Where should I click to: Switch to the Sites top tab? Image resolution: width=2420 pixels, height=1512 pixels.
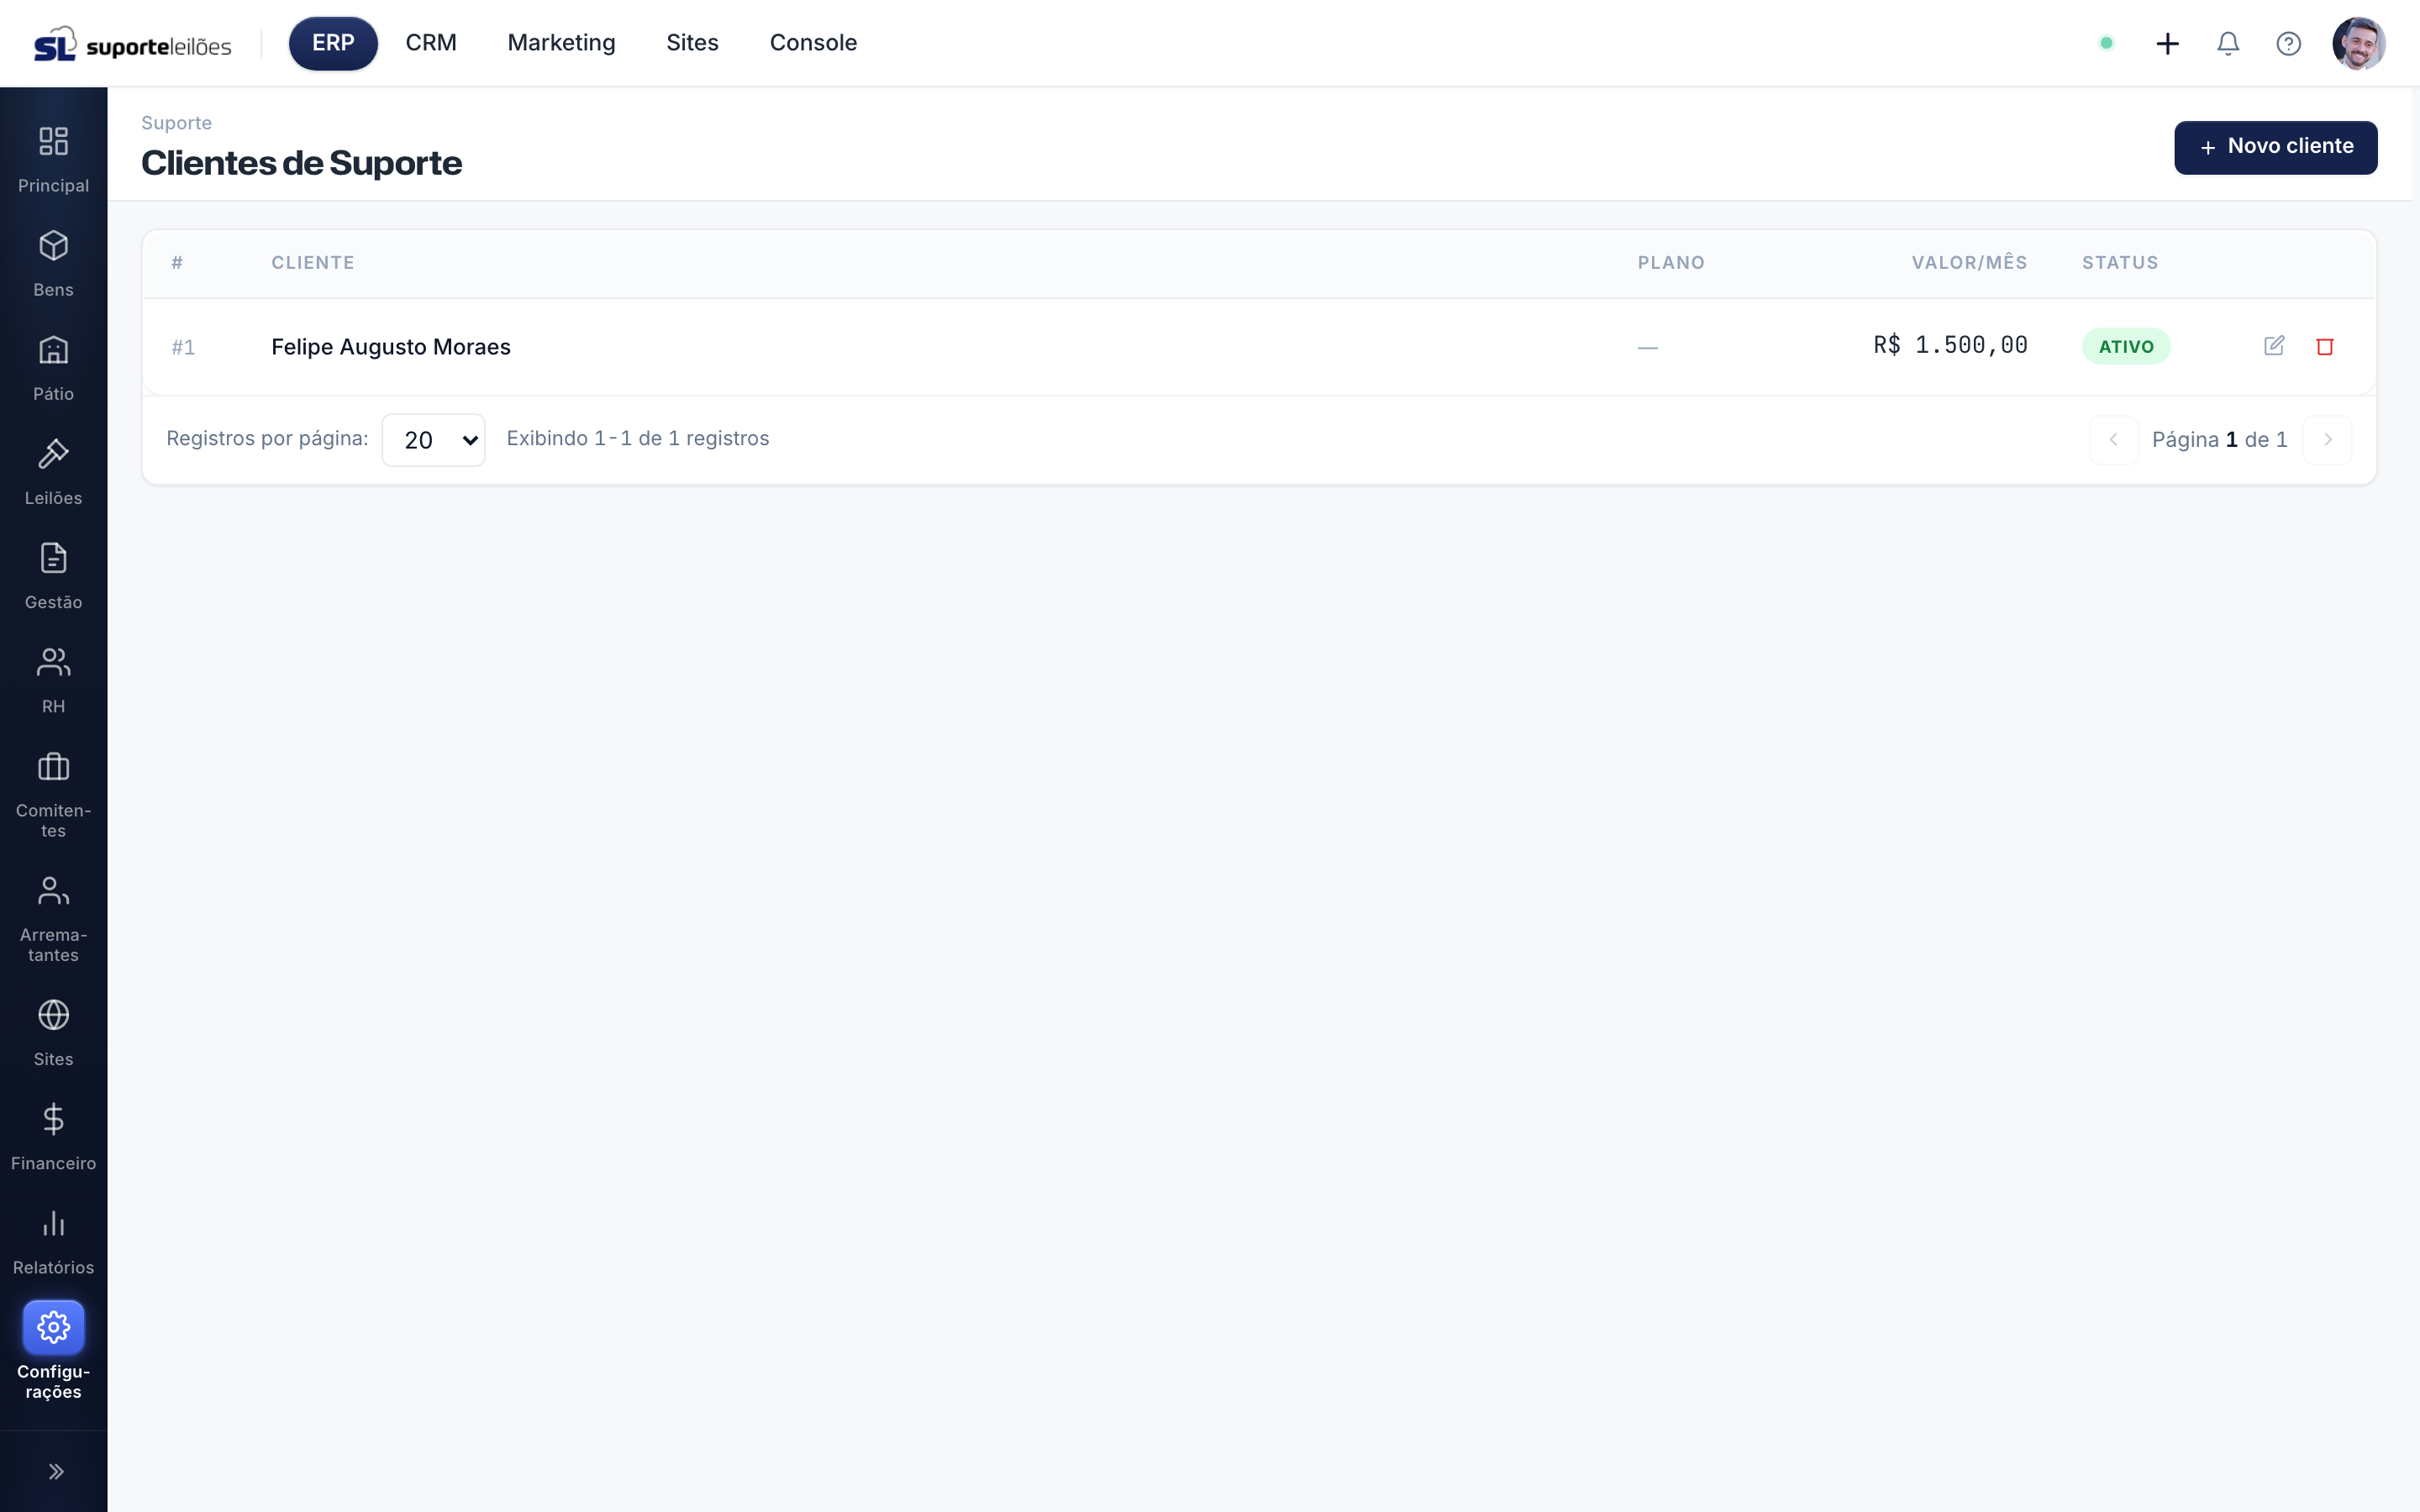coord(692,43)
